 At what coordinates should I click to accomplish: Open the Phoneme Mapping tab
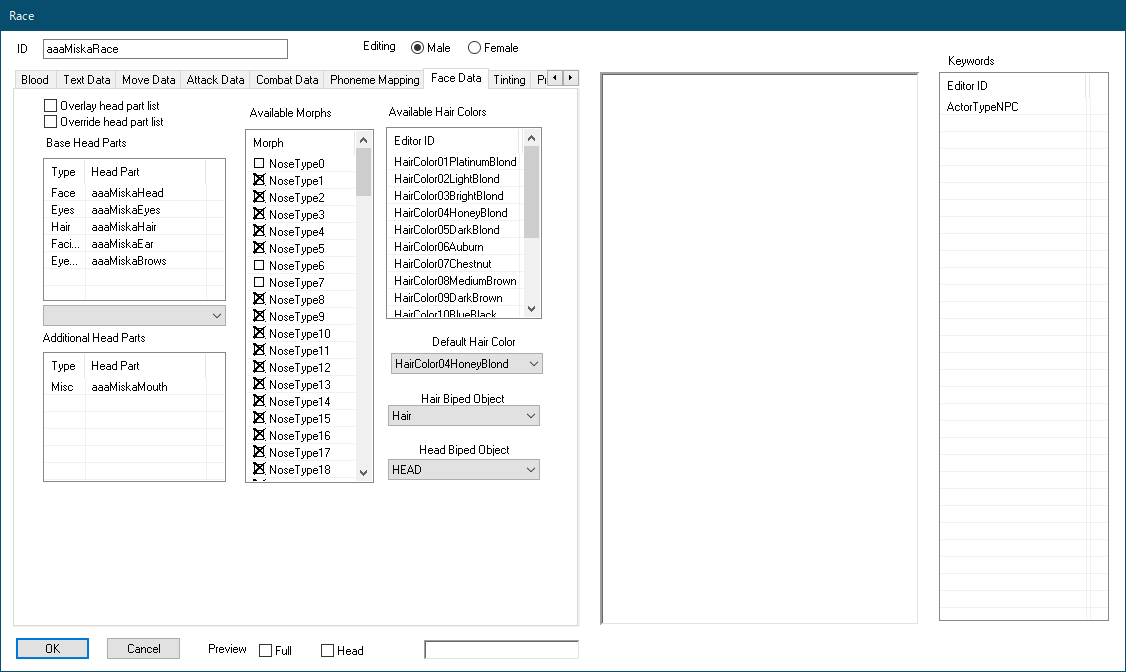coord(374,80)
